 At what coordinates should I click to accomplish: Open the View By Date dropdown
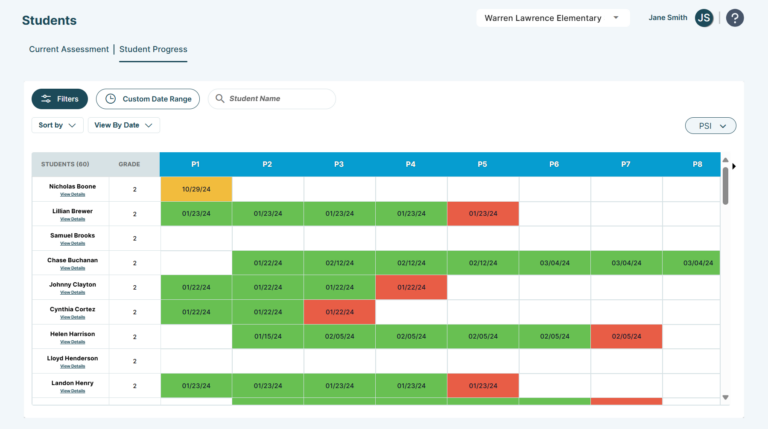click(123, 125)
